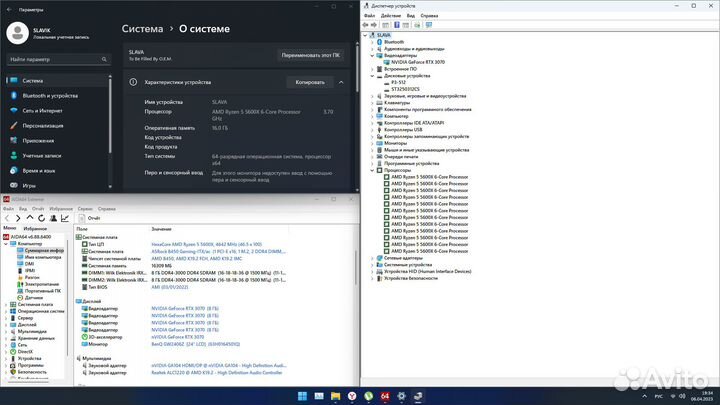Click the Device Manager taskbar icon
This screenshot has width=720, height=405.
[x=418, y=396]
